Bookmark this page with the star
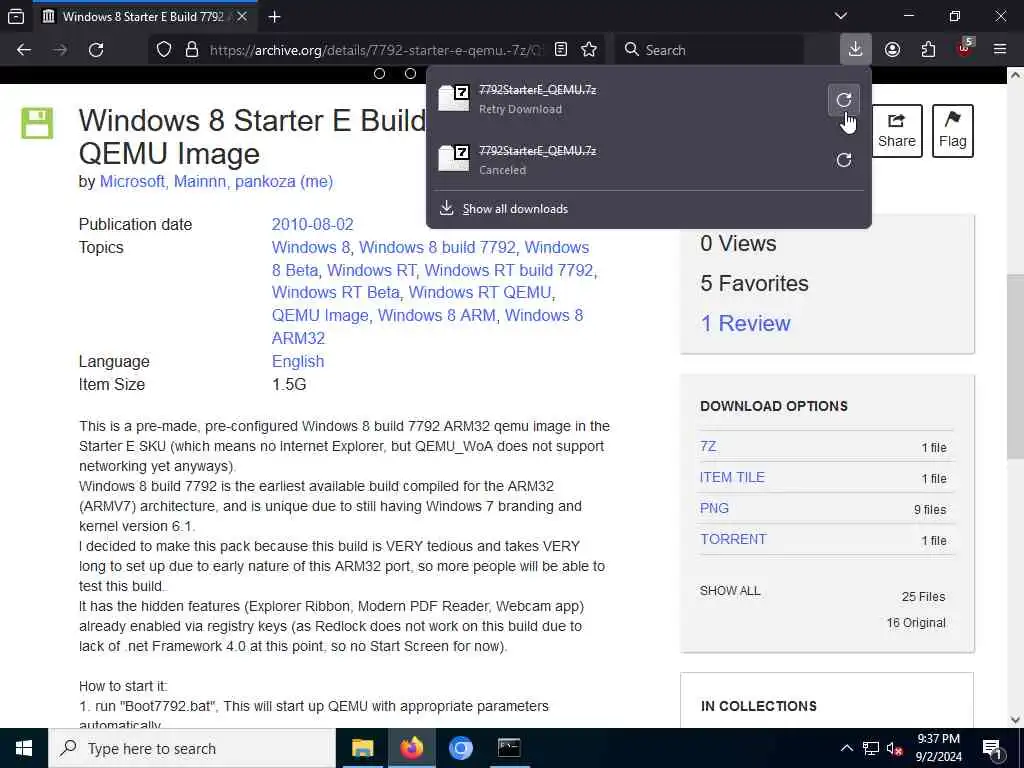This screenshot has height=768, width=1024. point(589,50)
